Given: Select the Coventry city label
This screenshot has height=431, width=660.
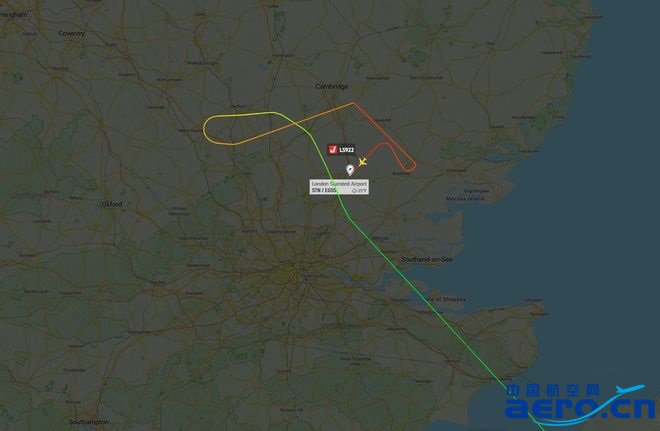Looking at the screenshot, I should click(x=72, y=33).
